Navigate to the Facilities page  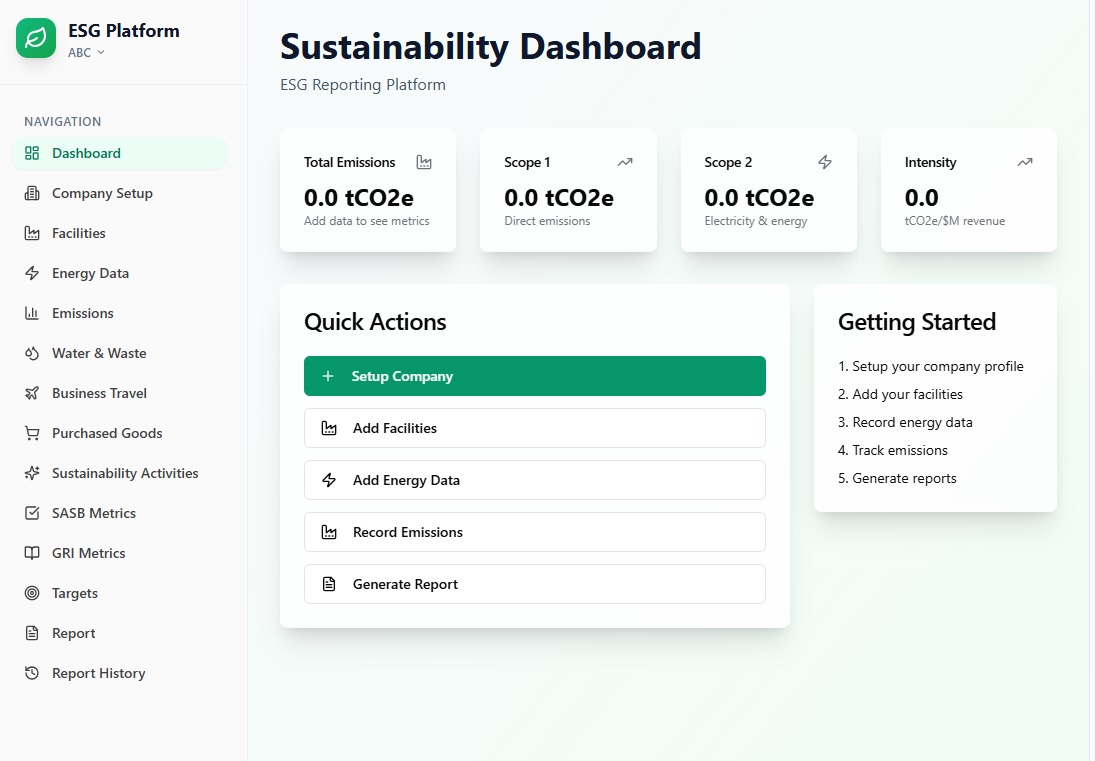coord(79,233)
